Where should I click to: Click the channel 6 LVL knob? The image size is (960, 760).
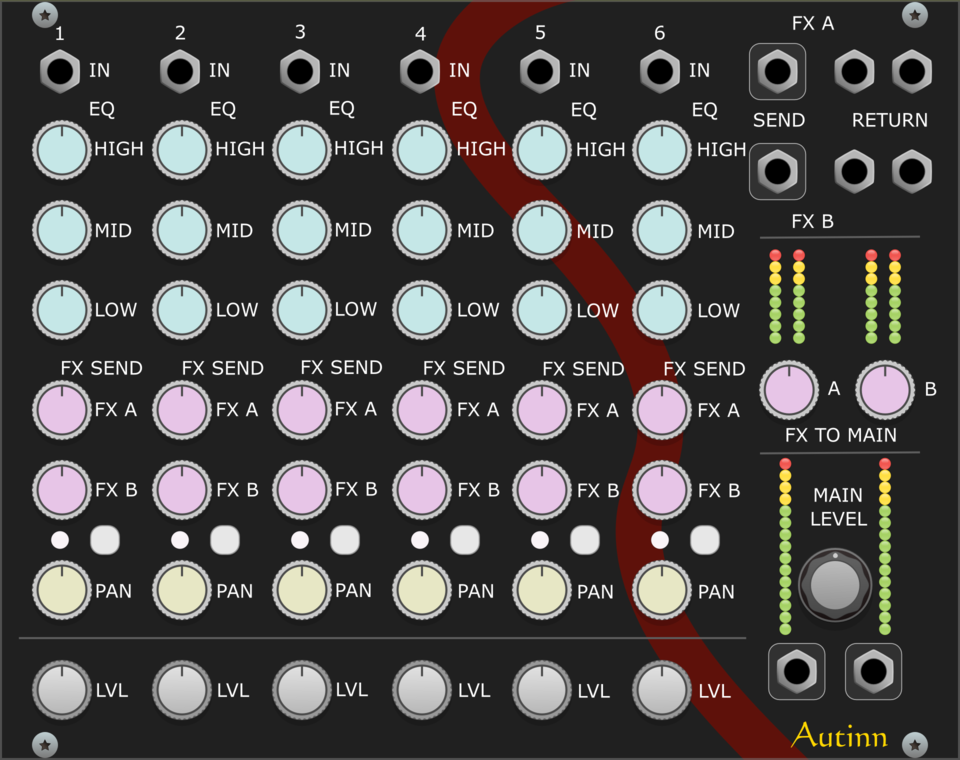point(662,690)
